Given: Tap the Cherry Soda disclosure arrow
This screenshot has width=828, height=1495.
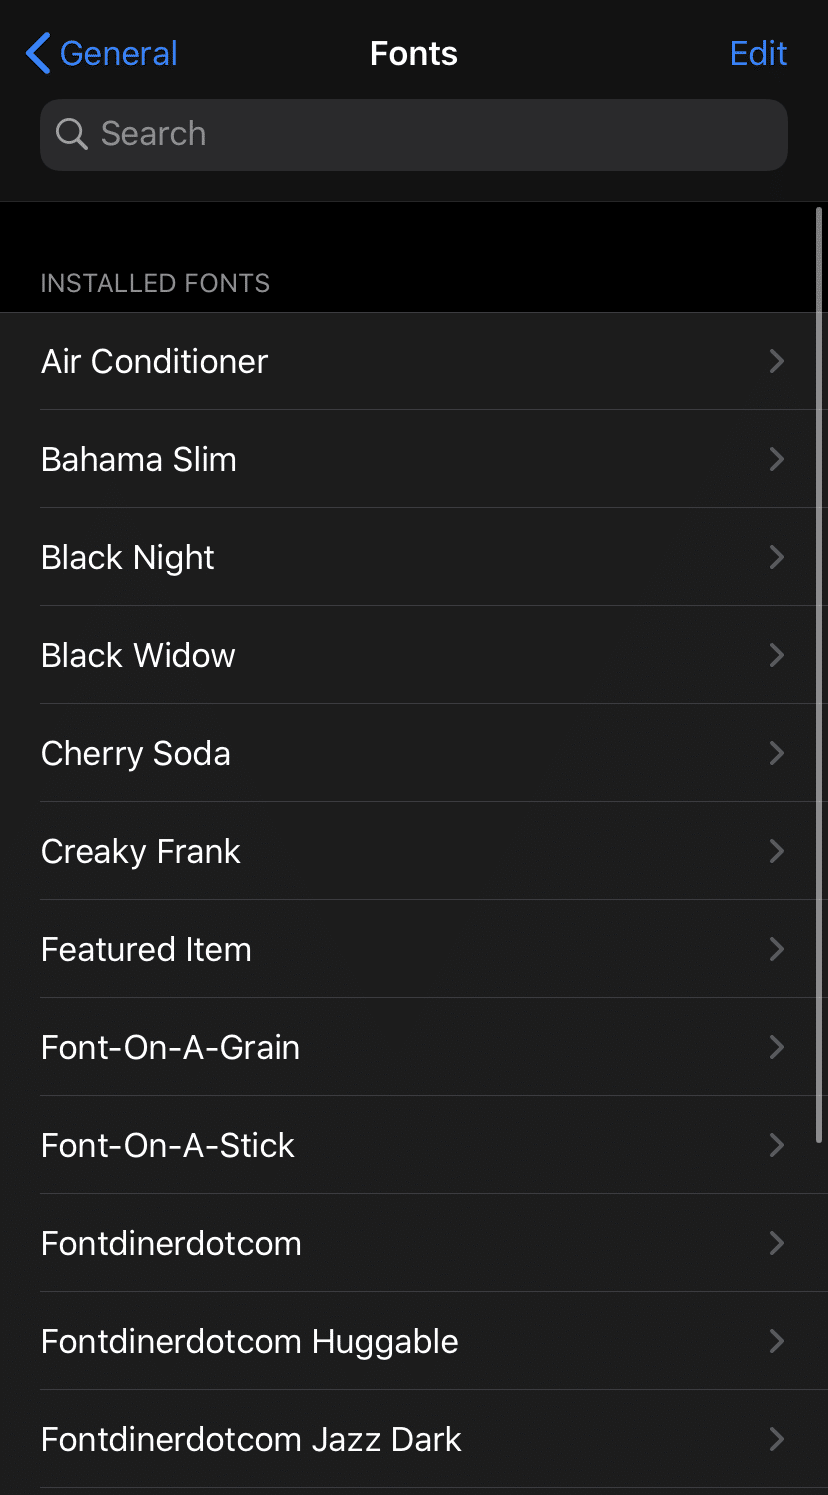Looking at the screenshot, I should tap(776, 753).
